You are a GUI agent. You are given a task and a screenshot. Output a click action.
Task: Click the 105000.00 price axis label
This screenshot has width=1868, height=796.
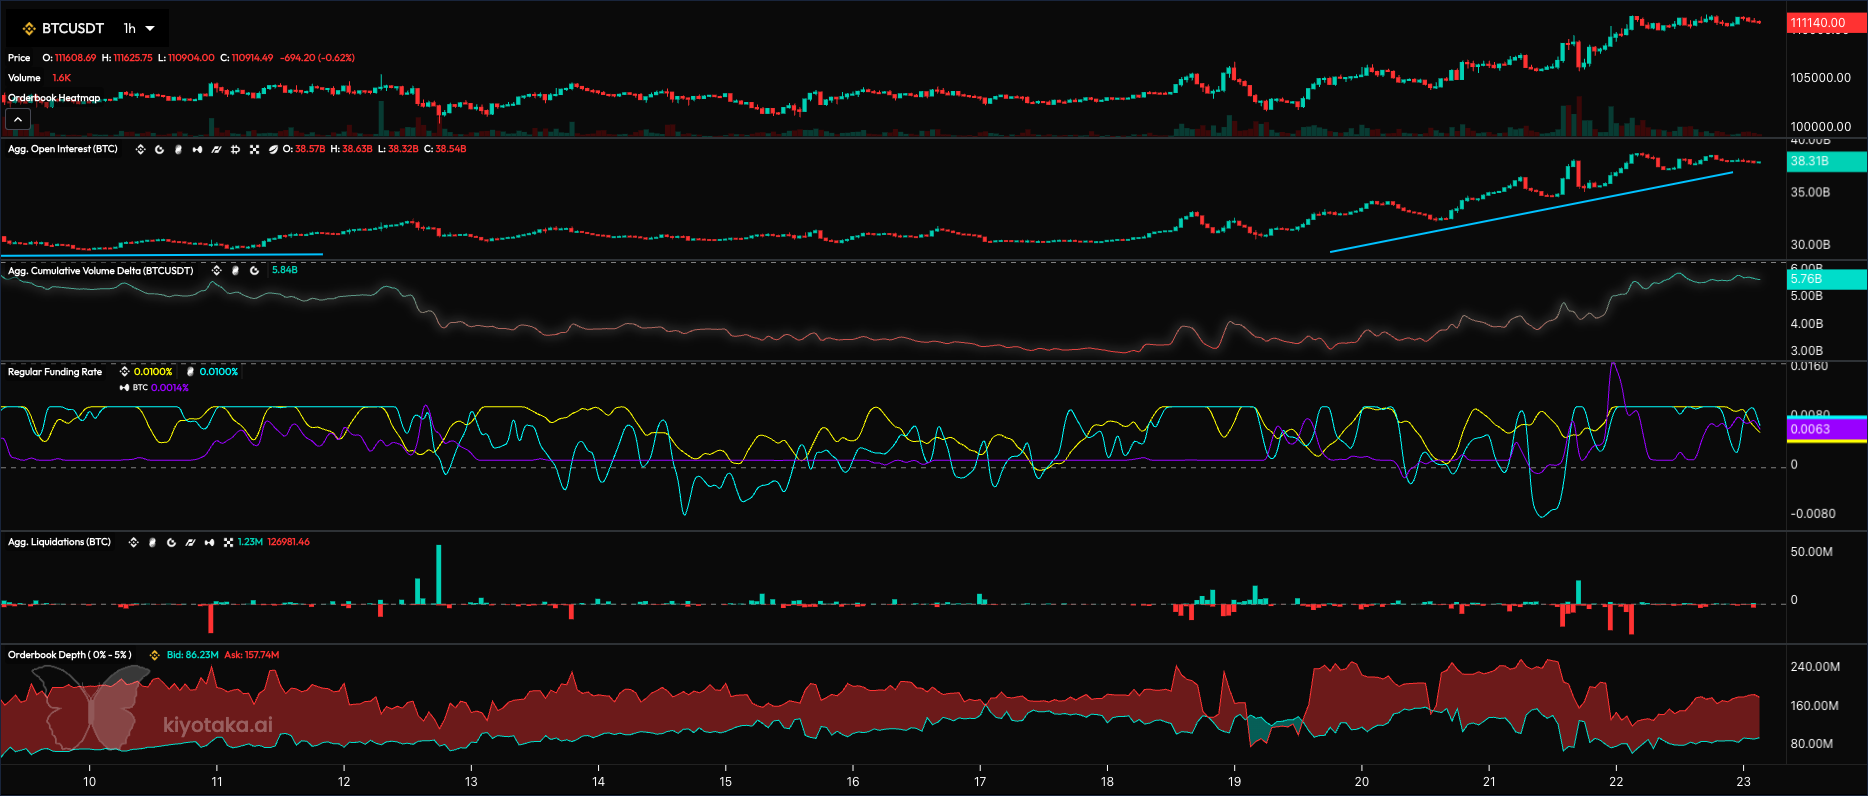tap(1820, 78)
